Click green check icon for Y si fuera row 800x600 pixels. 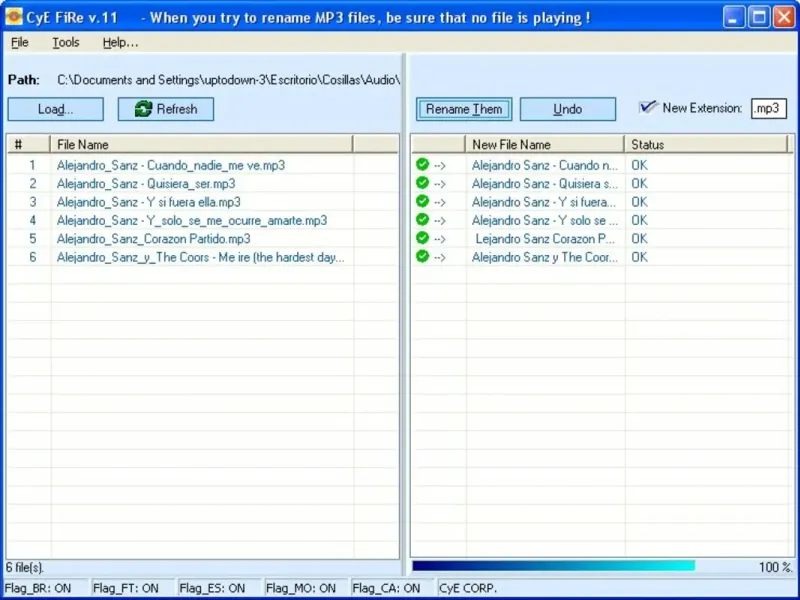click(422, 201)
